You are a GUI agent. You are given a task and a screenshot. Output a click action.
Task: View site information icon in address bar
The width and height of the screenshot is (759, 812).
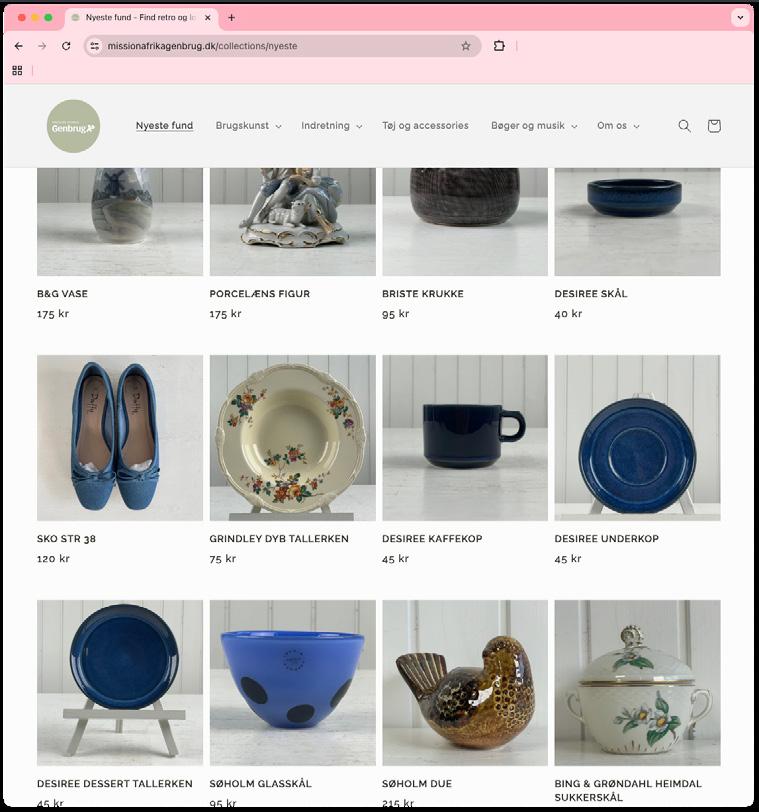[94, 46]
